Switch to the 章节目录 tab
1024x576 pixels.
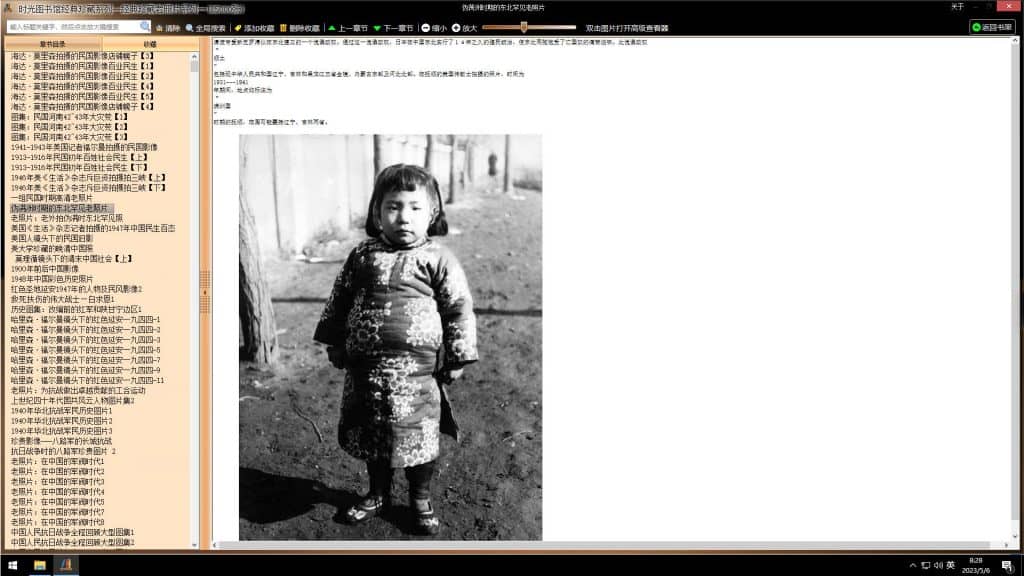(53, 44)
